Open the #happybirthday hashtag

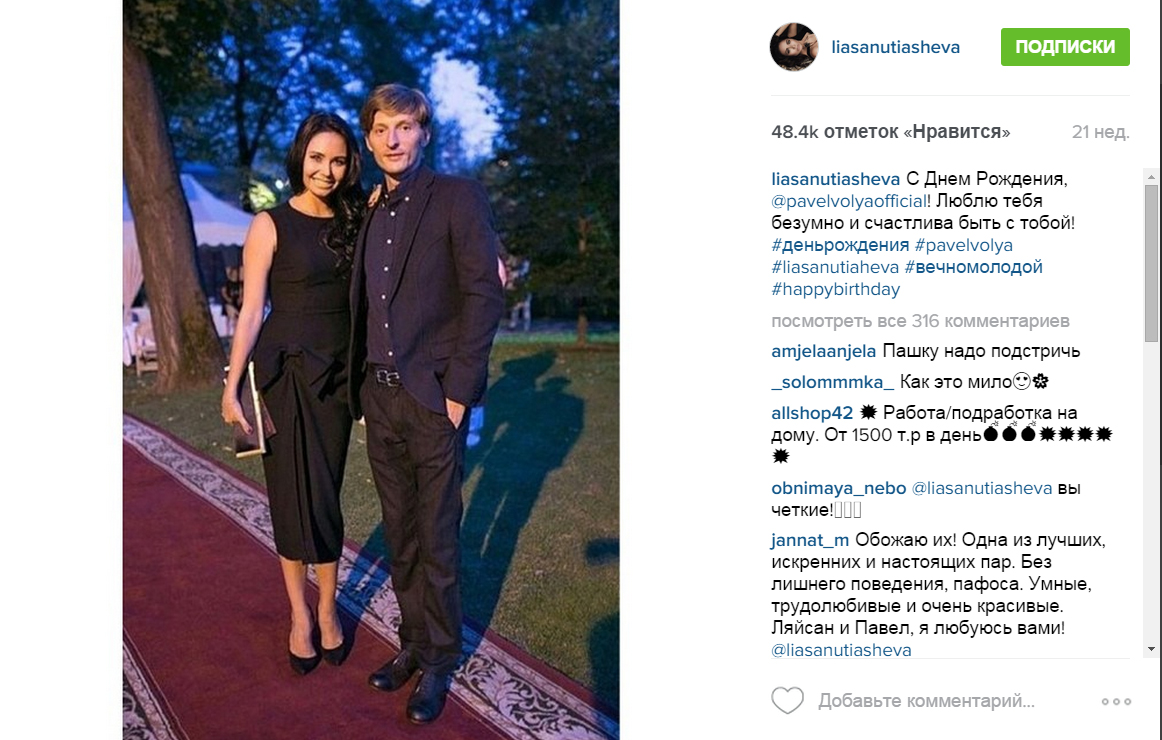coord(835,289)
